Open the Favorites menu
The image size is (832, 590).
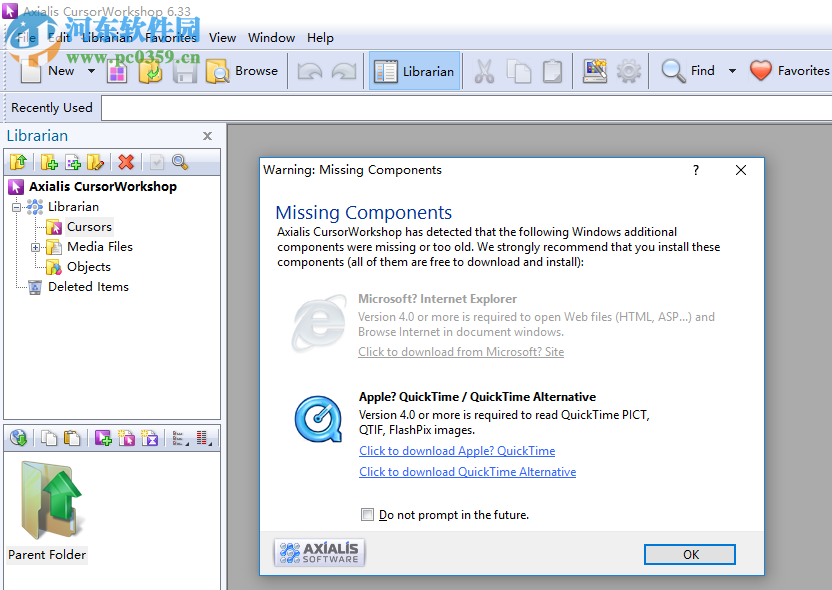(x=170, y=38)
